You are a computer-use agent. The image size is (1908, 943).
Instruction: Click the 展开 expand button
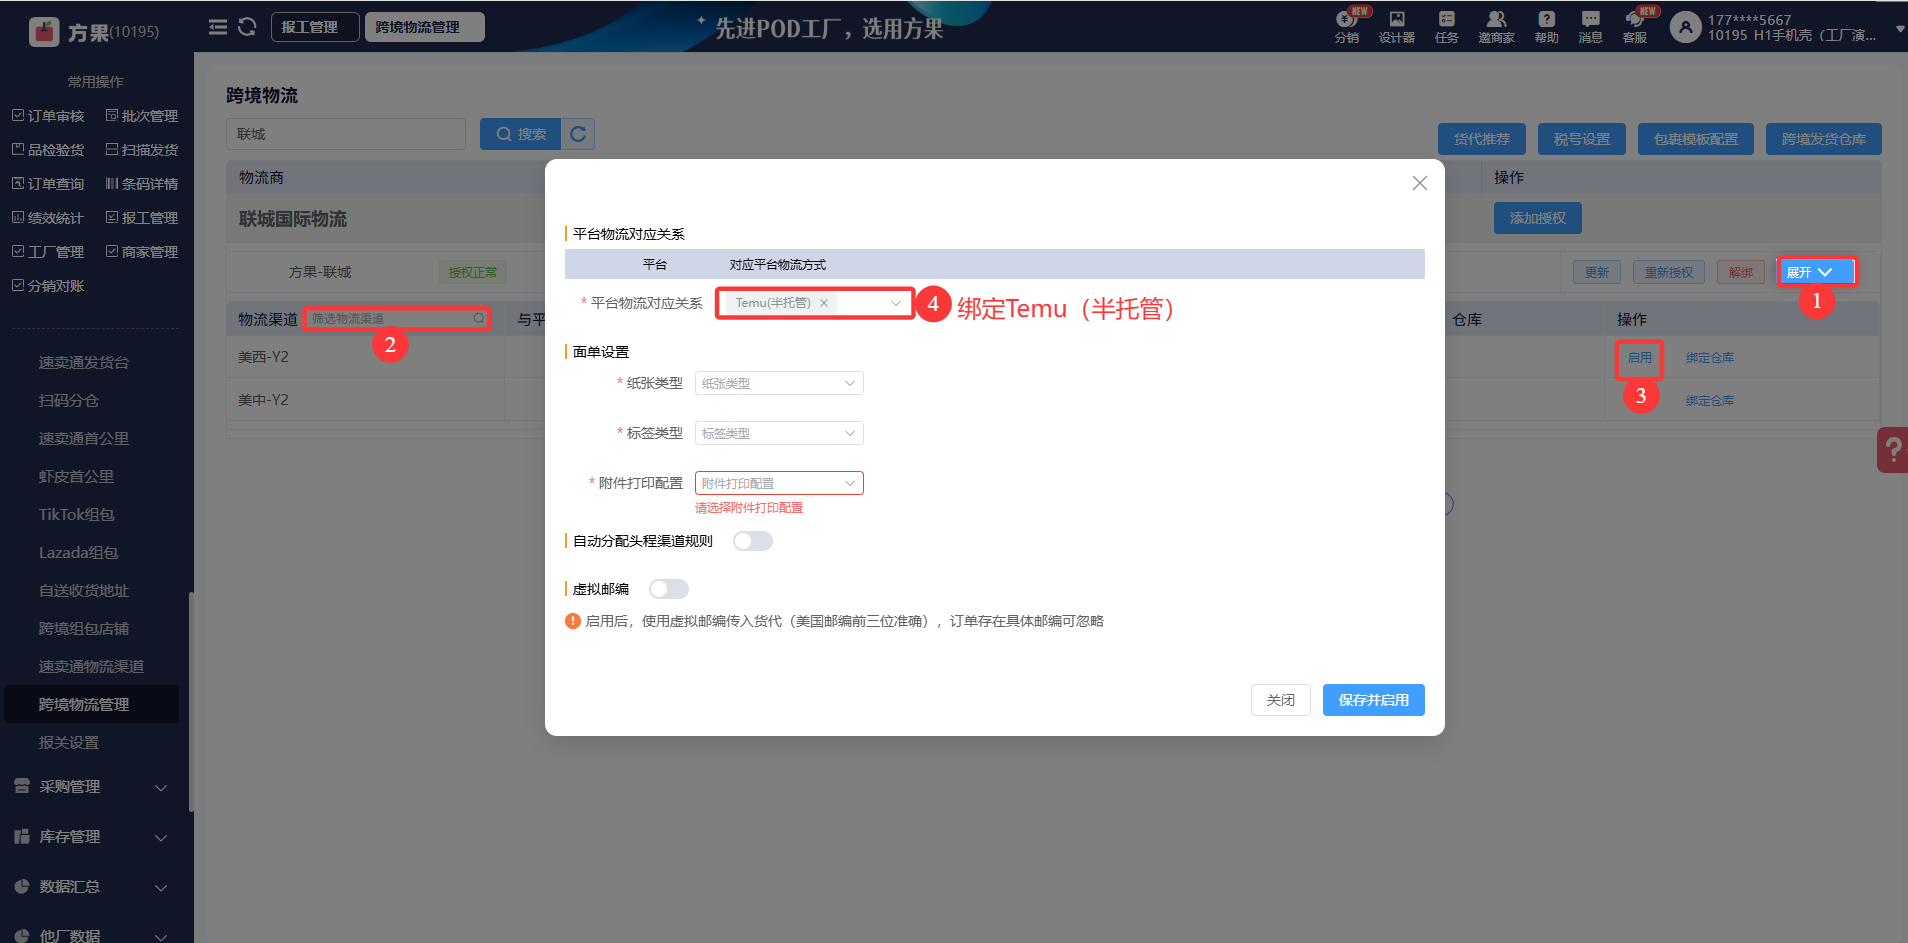click(x=1817, y=272)
